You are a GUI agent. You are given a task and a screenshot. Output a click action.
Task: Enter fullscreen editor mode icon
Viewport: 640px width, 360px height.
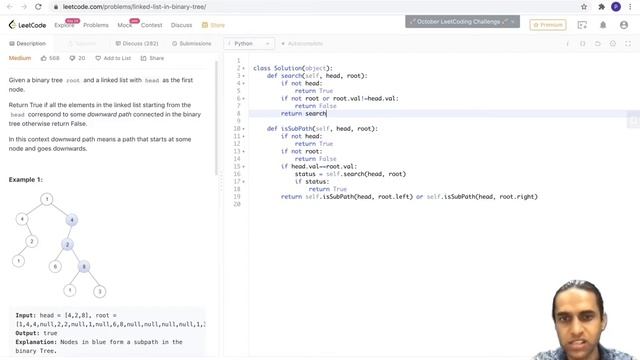(x=628, y=43)
